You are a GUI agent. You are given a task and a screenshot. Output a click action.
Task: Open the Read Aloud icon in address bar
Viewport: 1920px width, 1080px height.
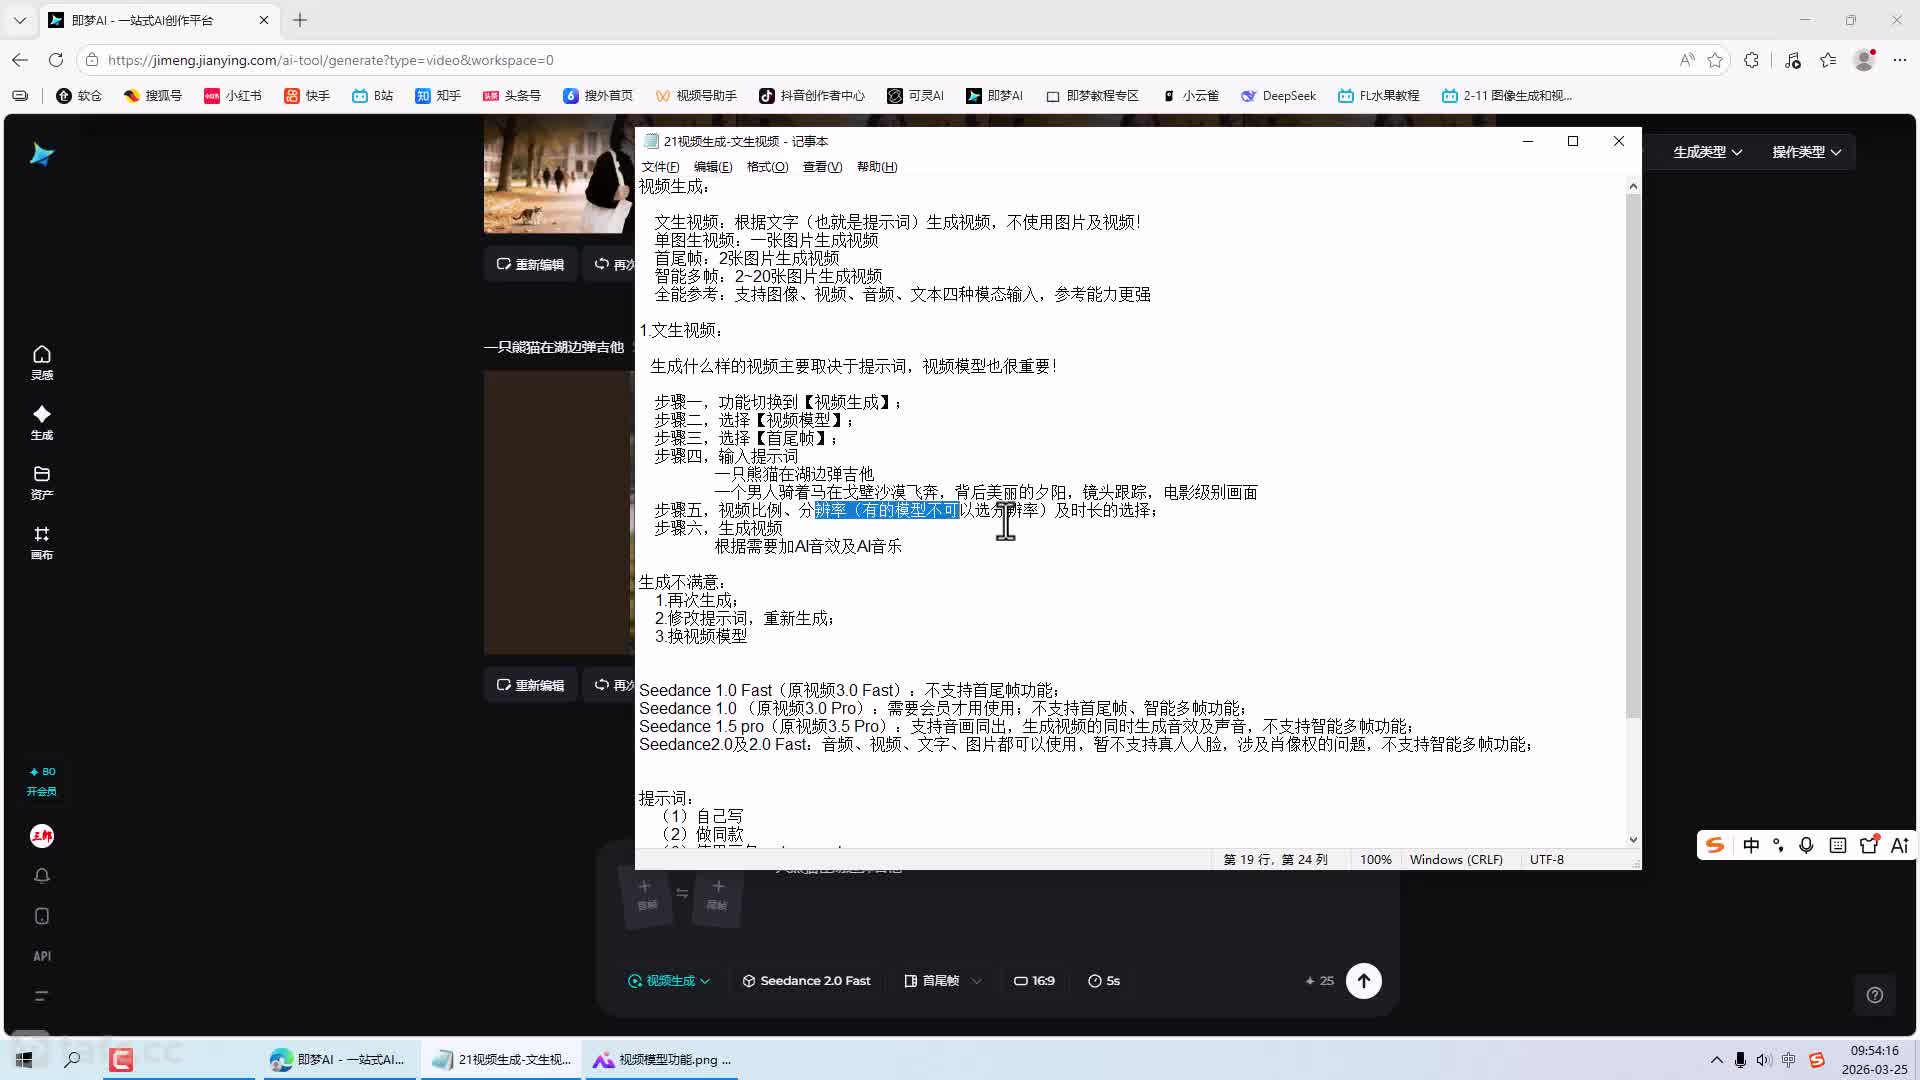click(1687, 60)
